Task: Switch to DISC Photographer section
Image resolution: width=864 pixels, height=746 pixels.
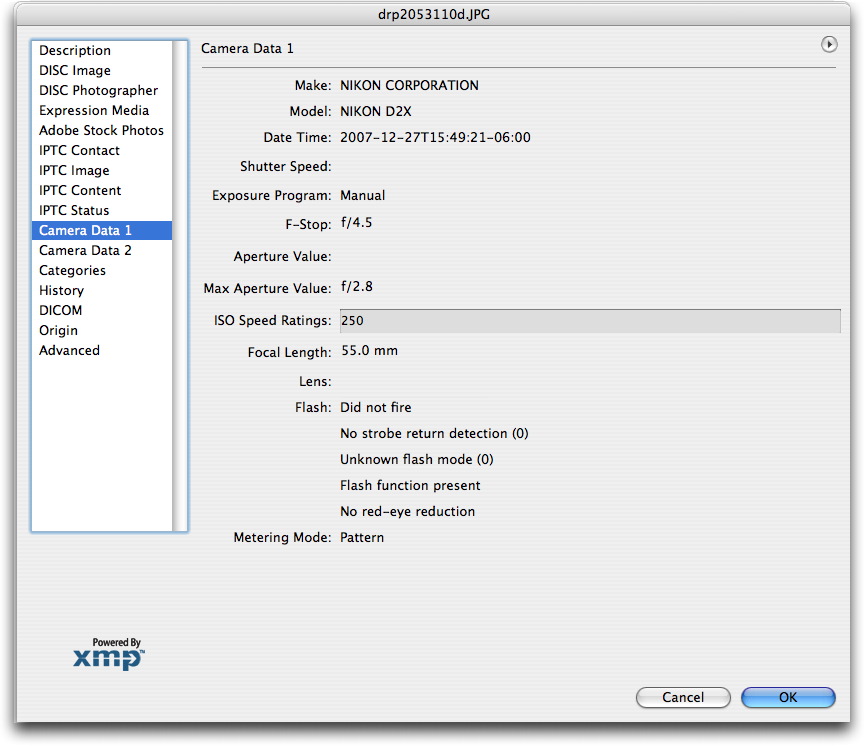Action: (98, 91)
